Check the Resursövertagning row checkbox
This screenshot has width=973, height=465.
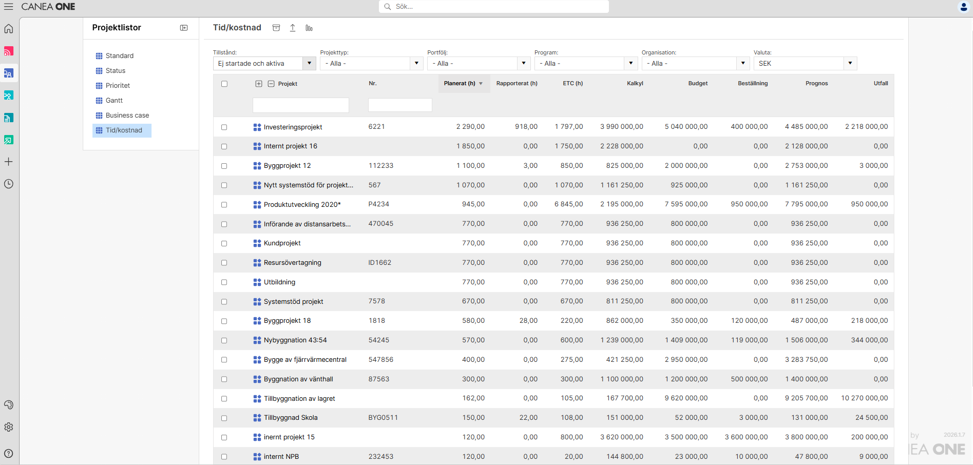point(224,263)
